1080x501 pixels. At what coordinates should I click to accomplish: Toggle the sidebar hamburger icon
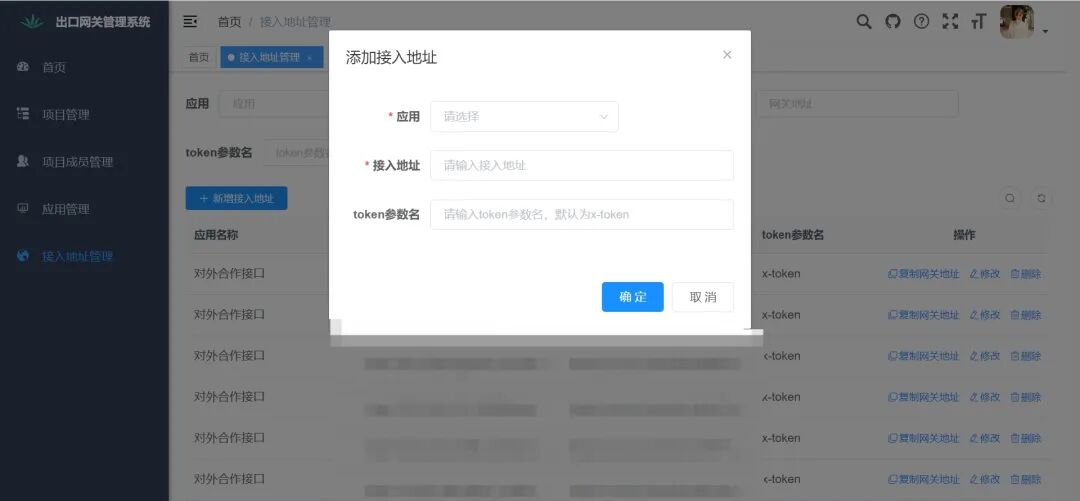[x=191, y=22]
